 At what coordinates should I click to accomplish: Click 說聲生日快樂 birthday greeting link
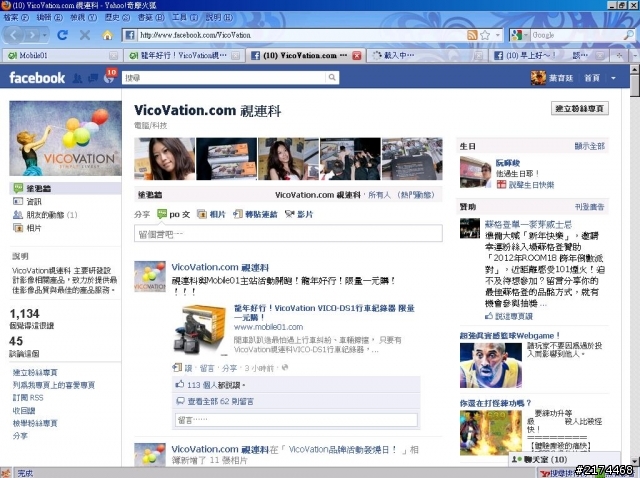coord(531,185)
